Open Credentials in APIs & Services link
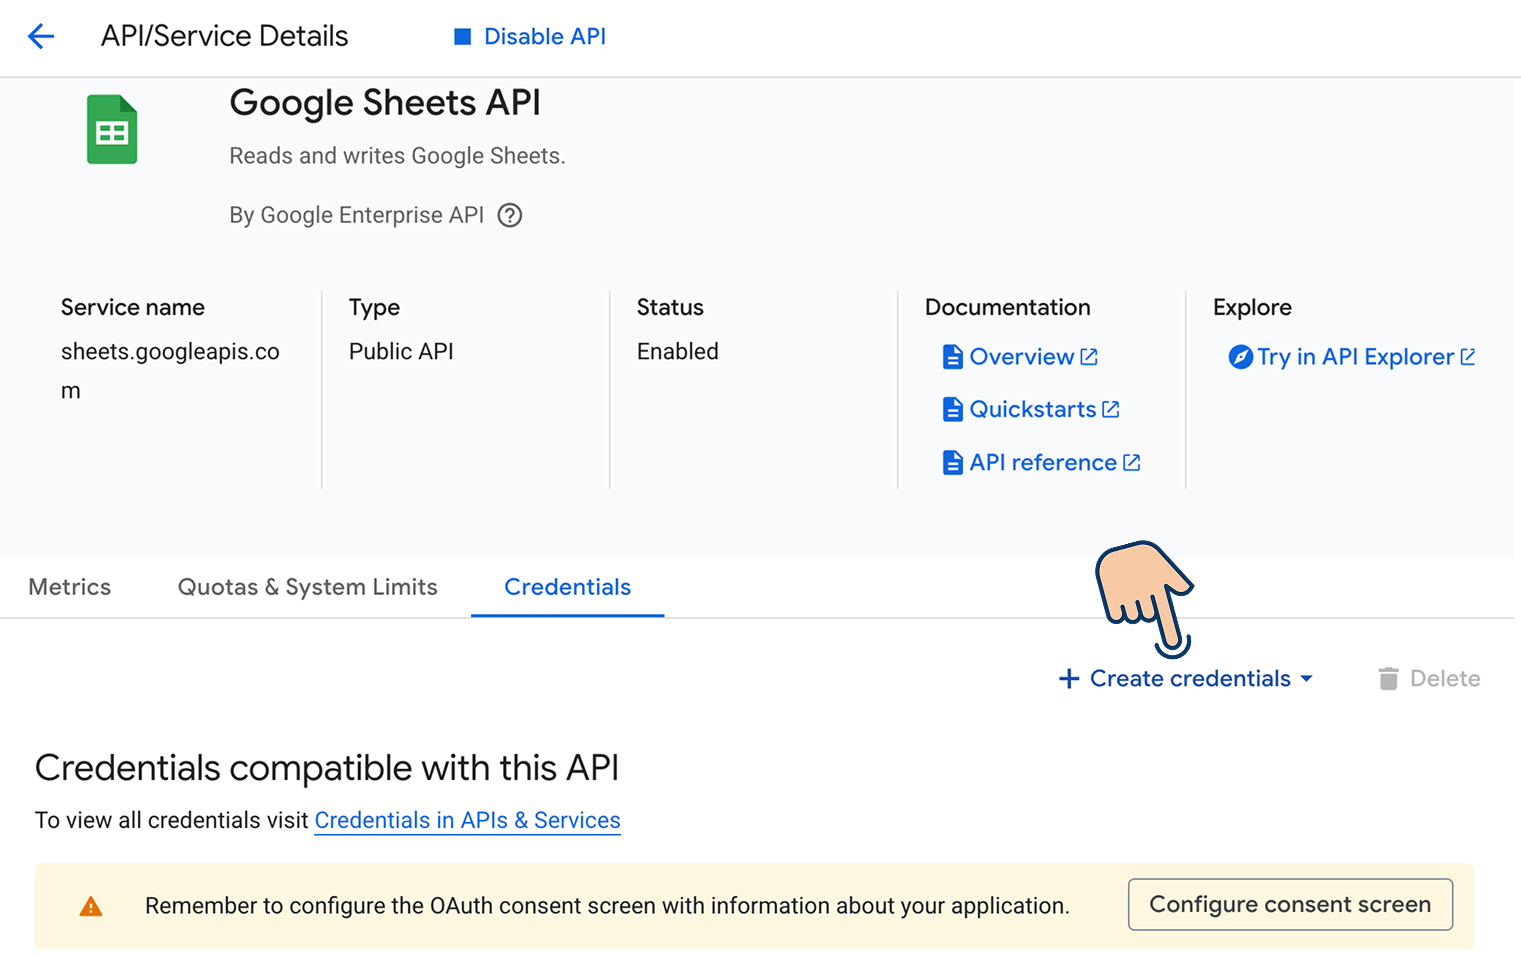 coord(467,820)
